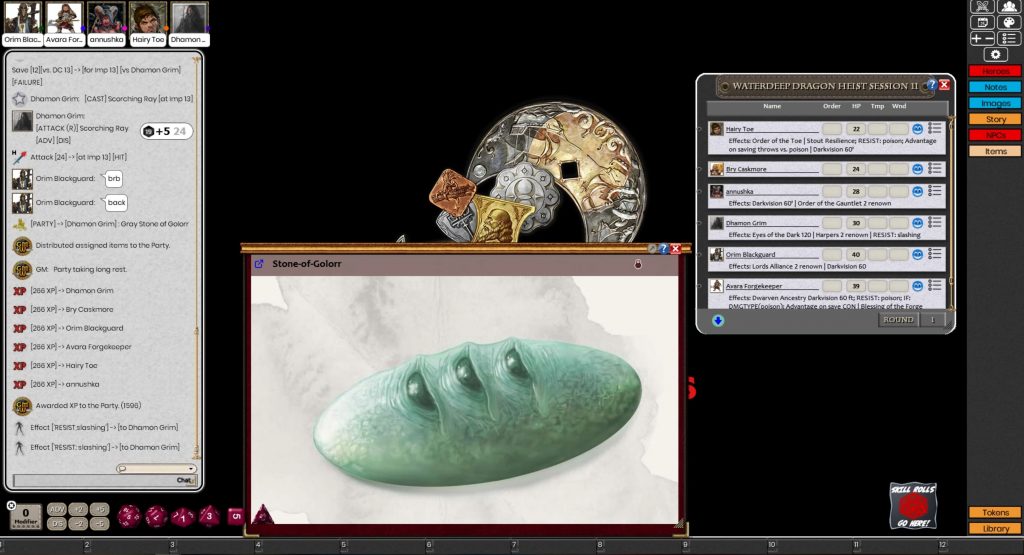The height and width of the screenshot is (555, 1024).
Task: Click the blue down-arrow next actor icon
Action: pos(718,320)
